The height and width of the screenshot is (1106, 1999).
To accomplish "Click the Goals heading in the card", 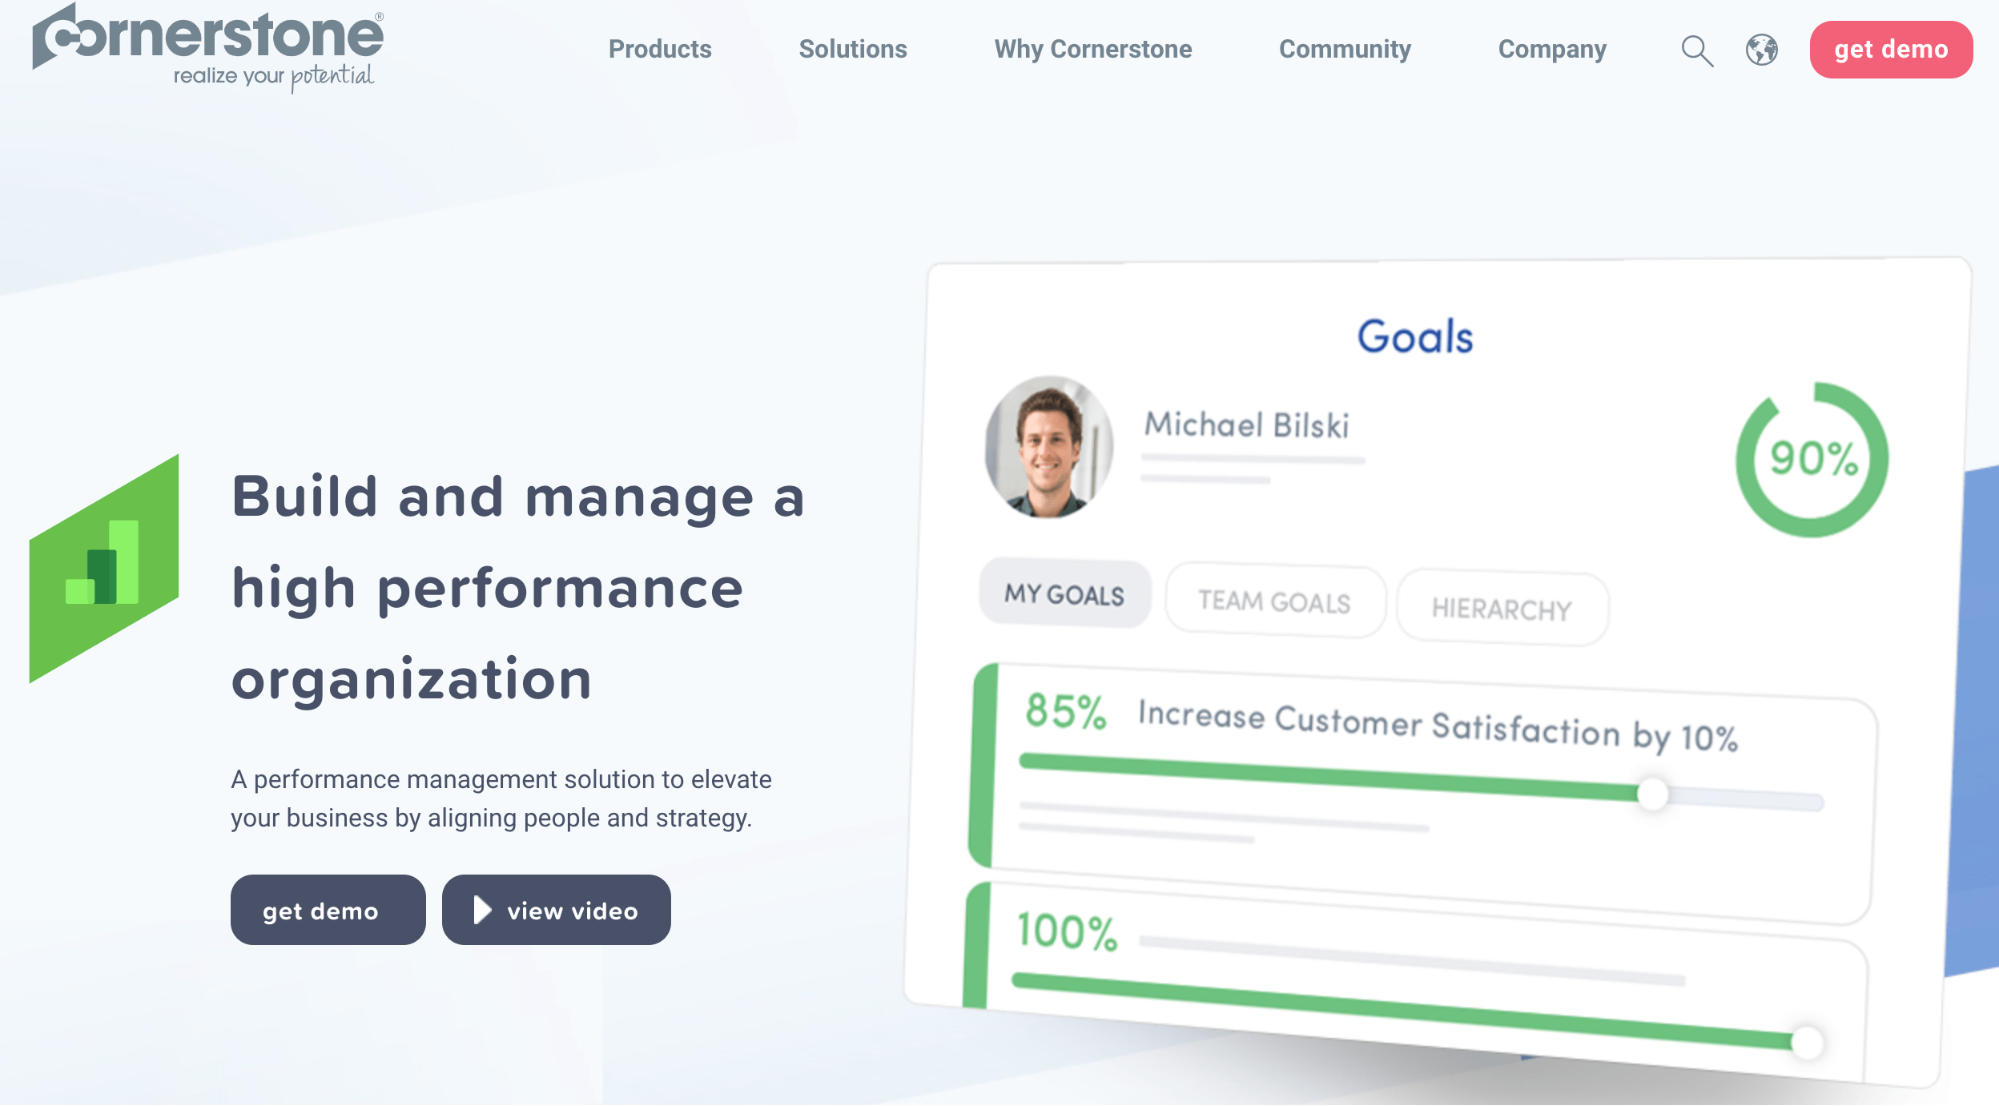I will (x=1415, y=336).
